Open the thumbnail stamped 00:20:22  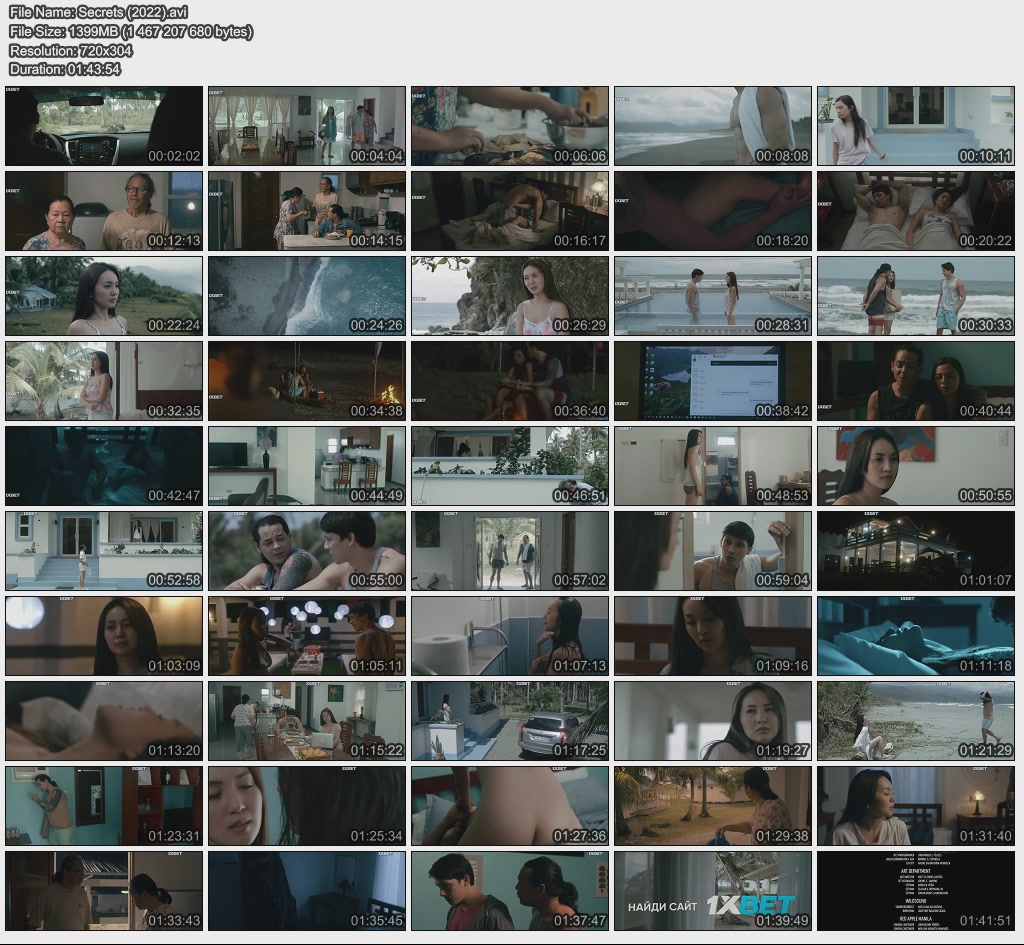(916, 211)
